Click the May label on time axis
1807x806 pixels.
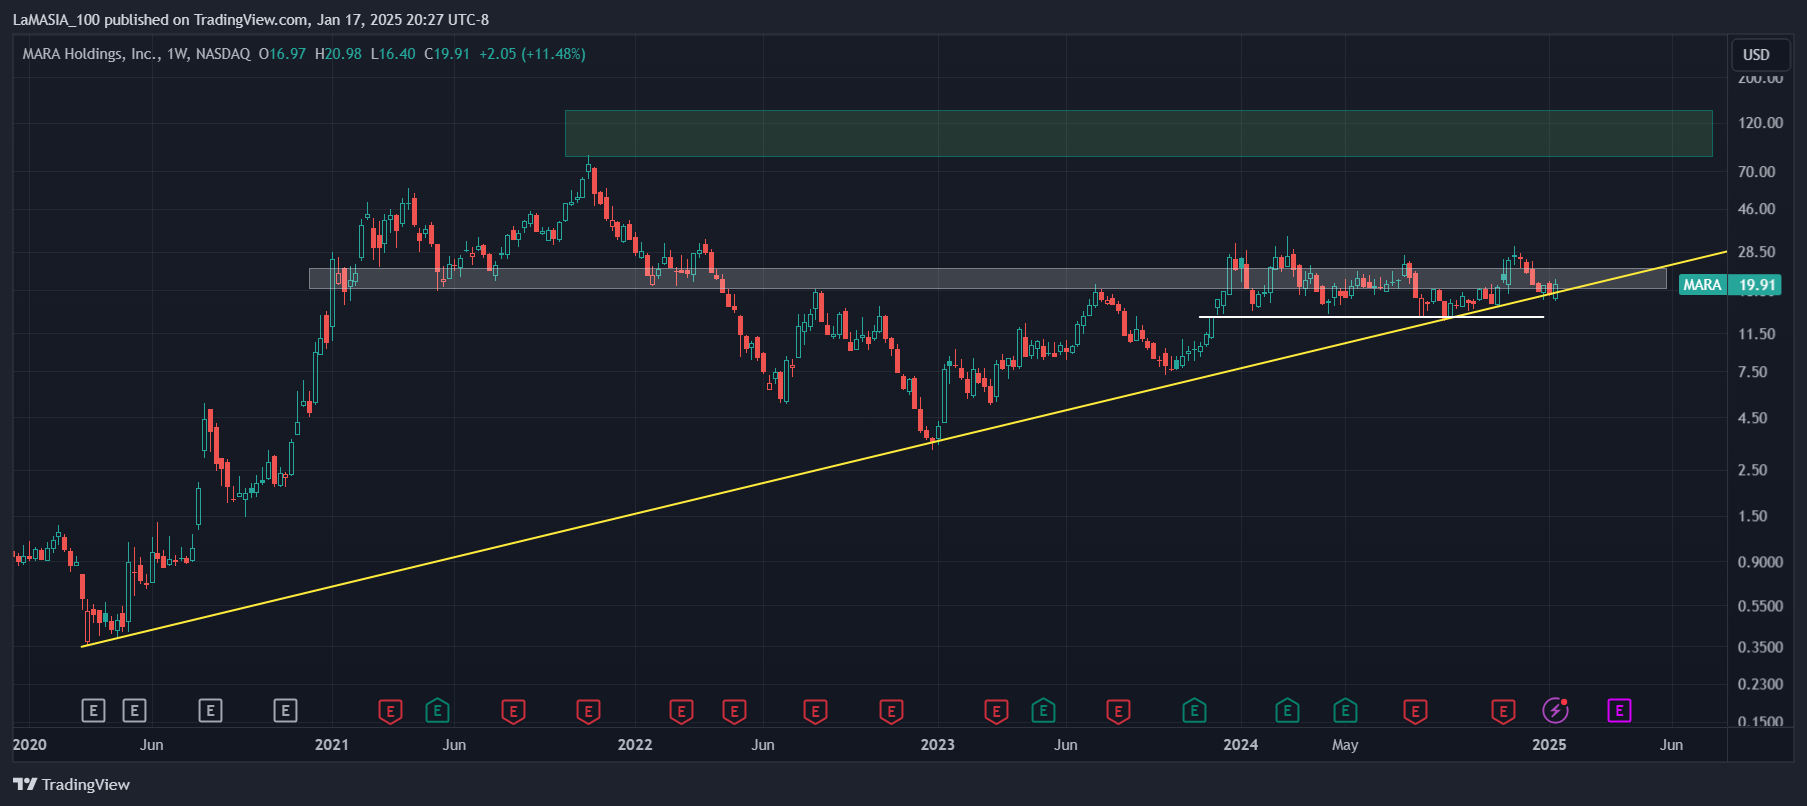point(1345,744)
